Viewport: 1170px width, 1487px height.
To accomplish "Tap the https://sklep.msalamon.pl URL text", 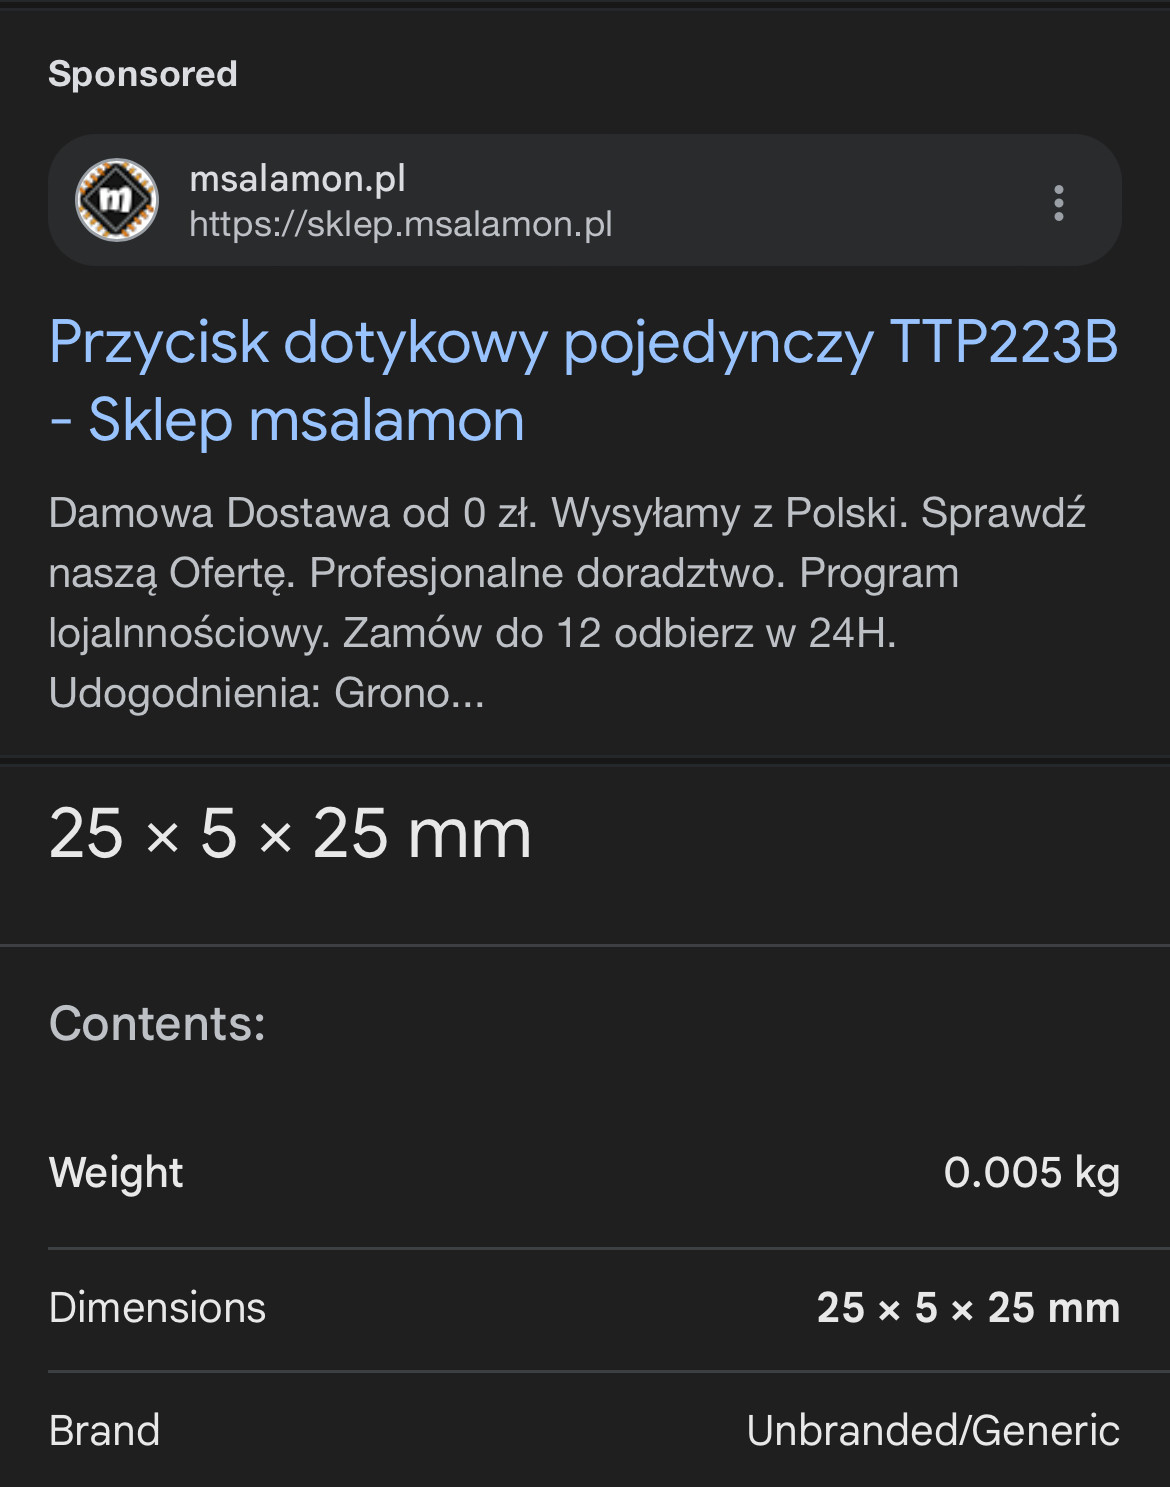I will (x=400, y=224).
